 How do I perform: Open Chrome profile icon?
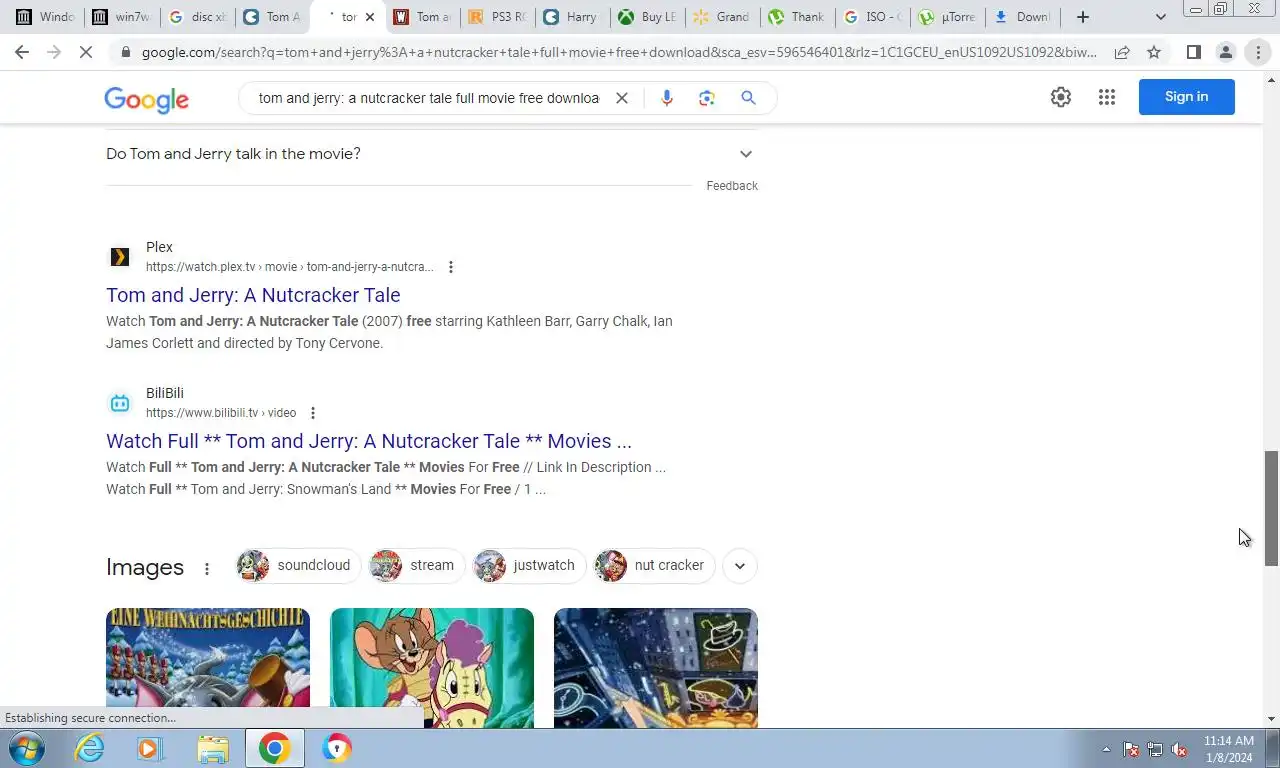[x=1225, y=52]
